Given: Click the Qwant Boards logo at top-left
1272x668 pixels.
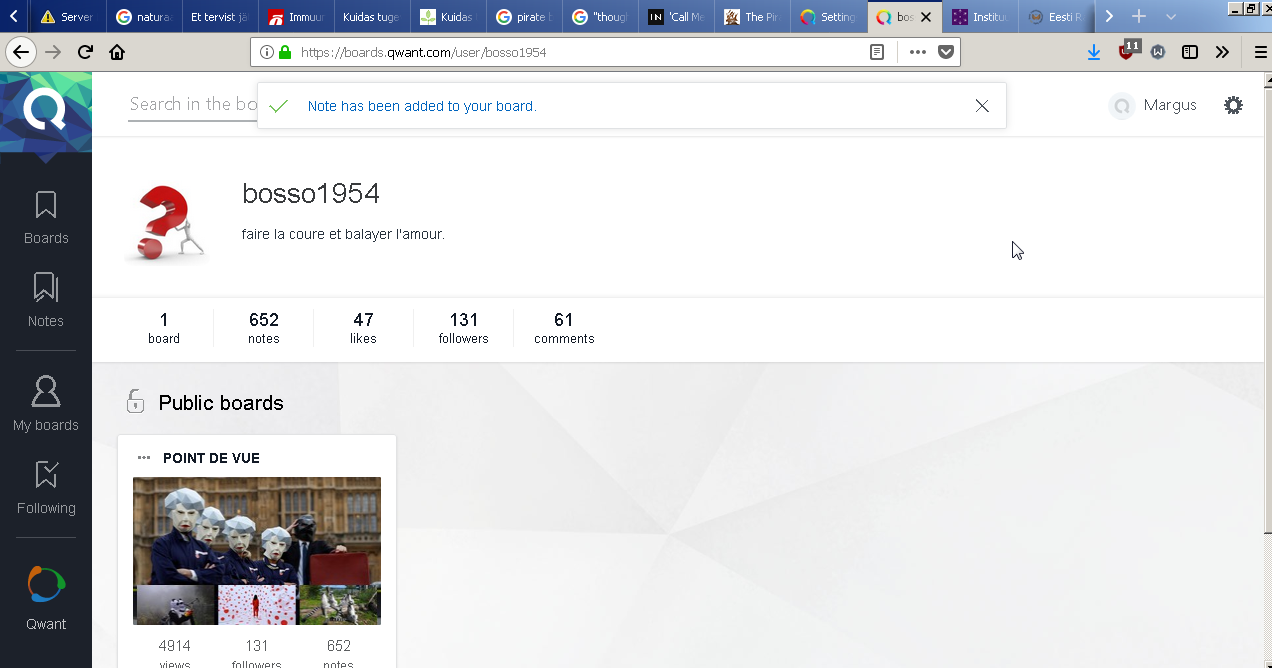Looking at the screenshot, I should point(46,112).
